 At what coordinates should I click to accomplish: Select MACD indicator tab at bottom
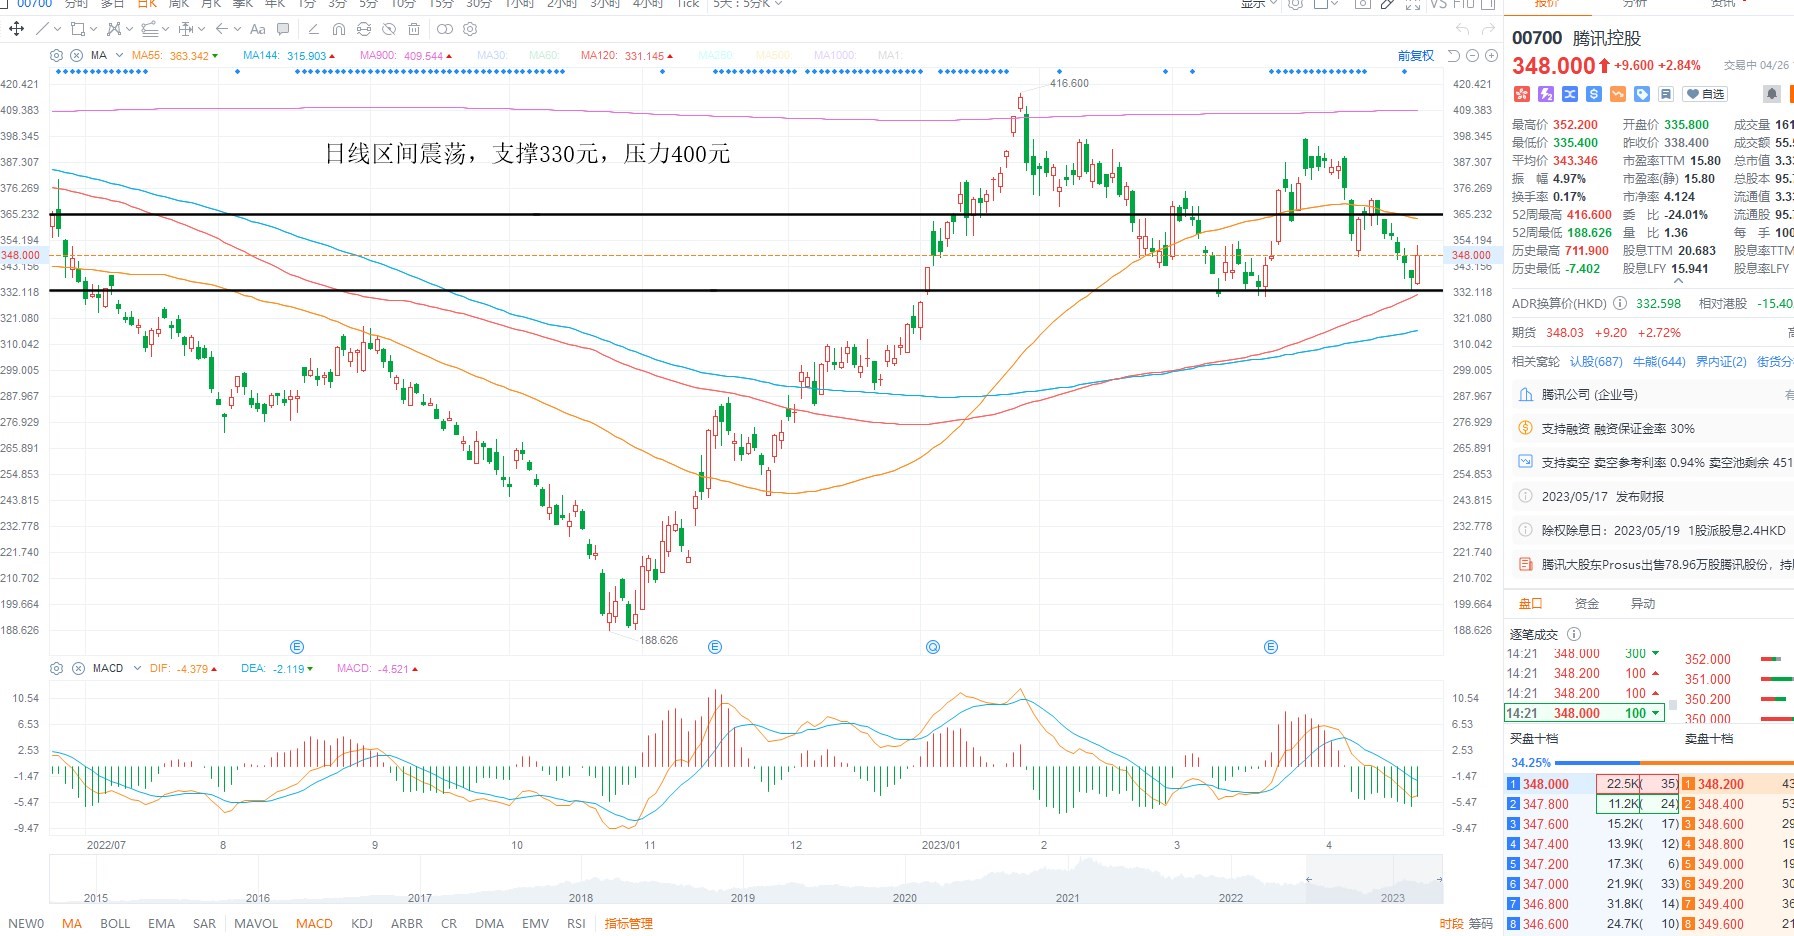[x=314, y=923]
